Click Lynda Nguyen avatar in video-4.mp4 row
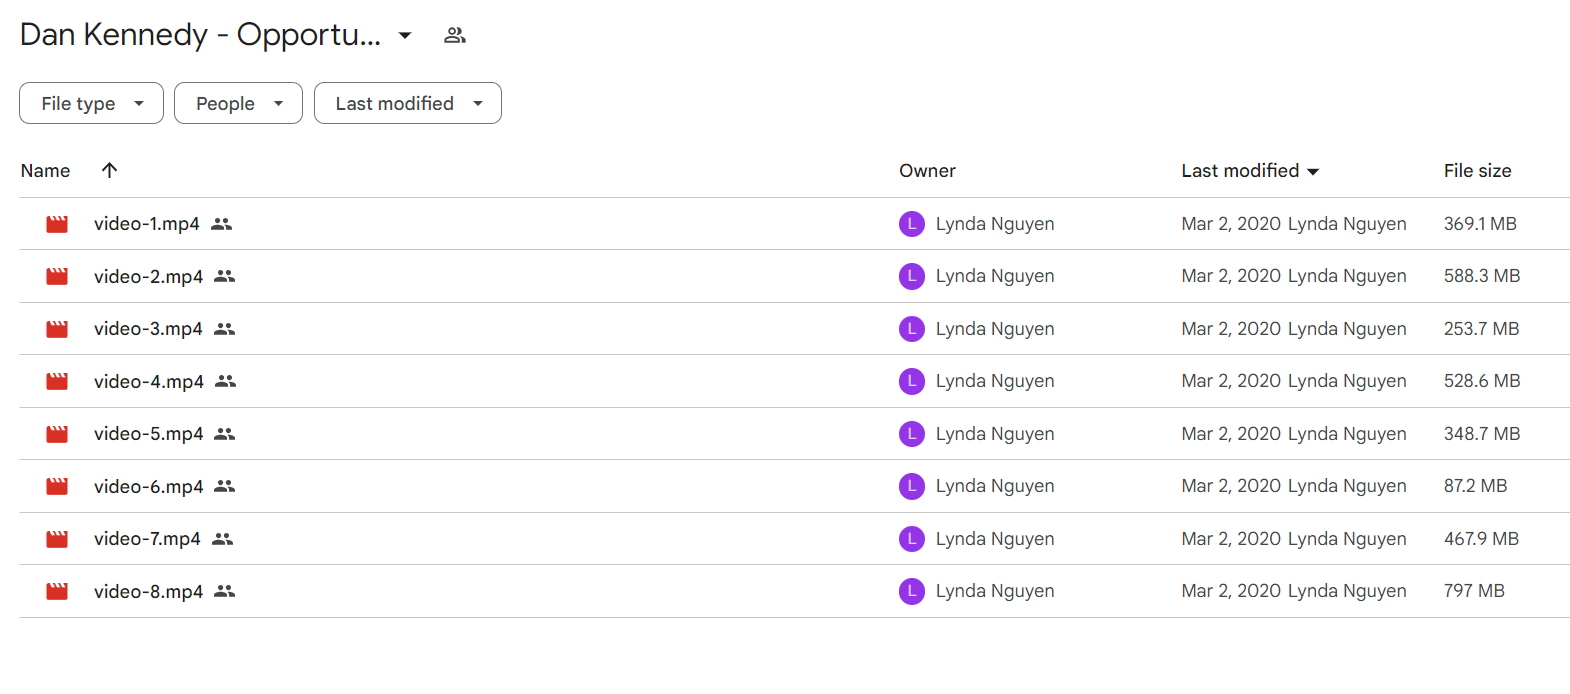Viewport: 1570px width, 694px height. click(x=912, y=381)
